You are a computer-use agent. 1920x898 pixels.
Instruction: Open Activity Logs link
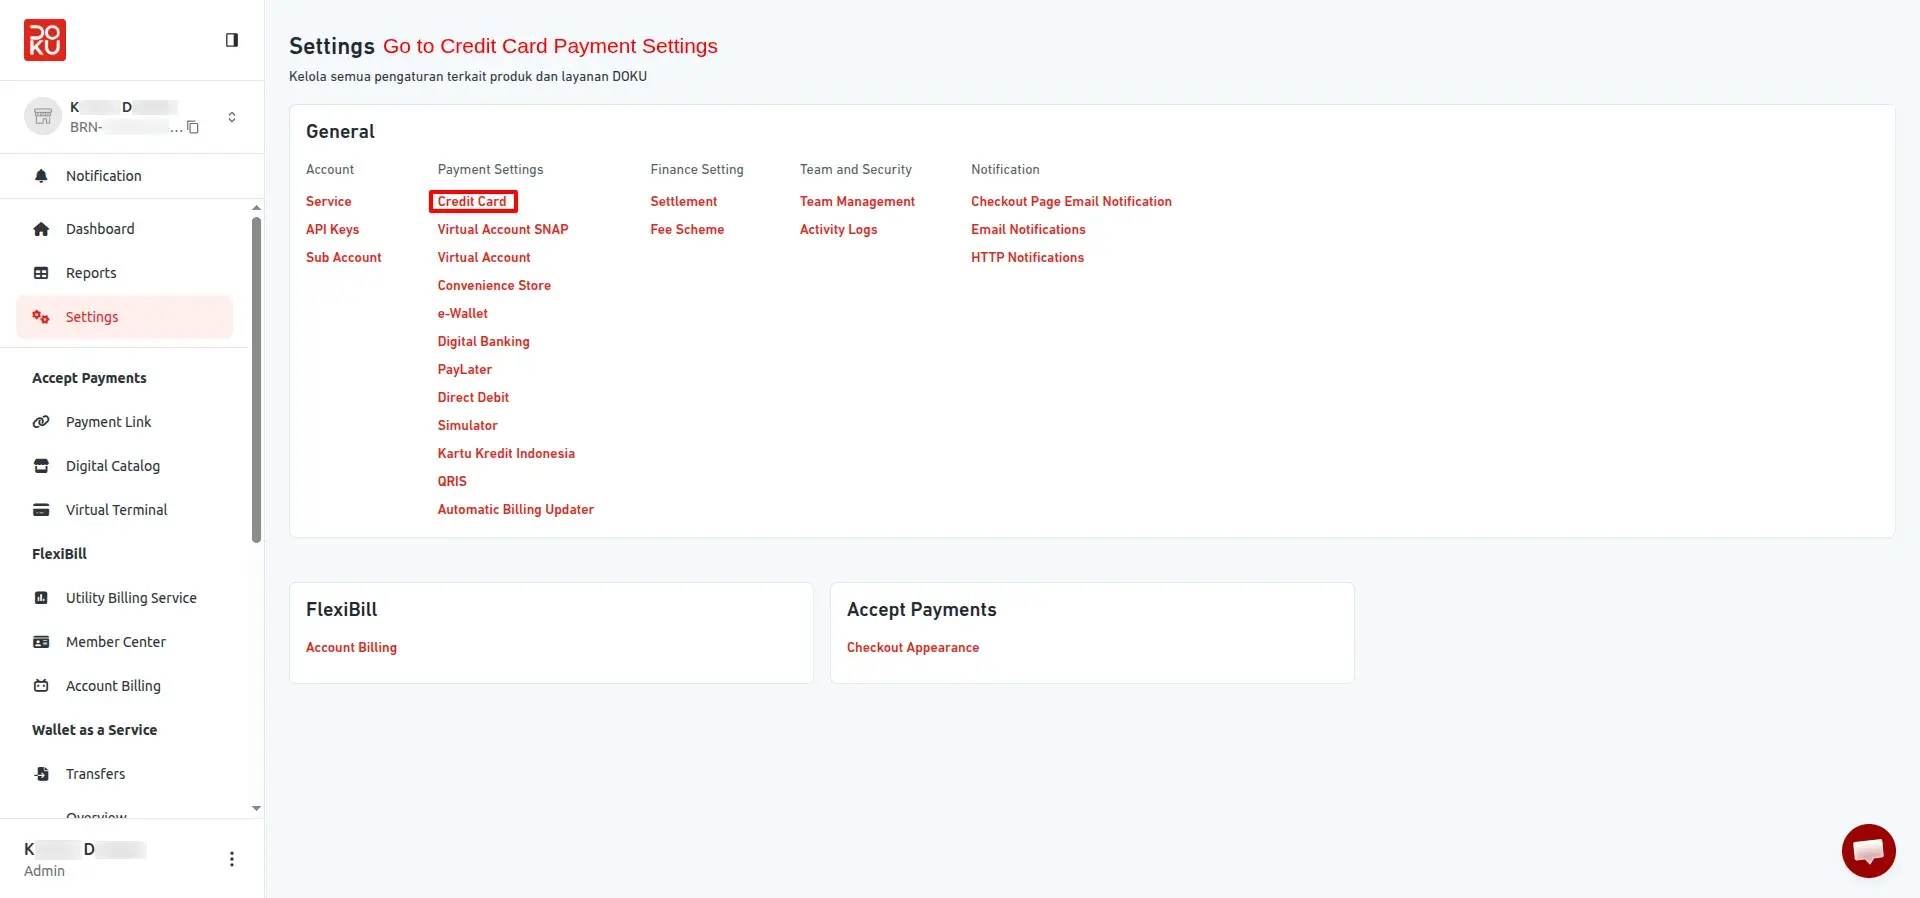838,229
